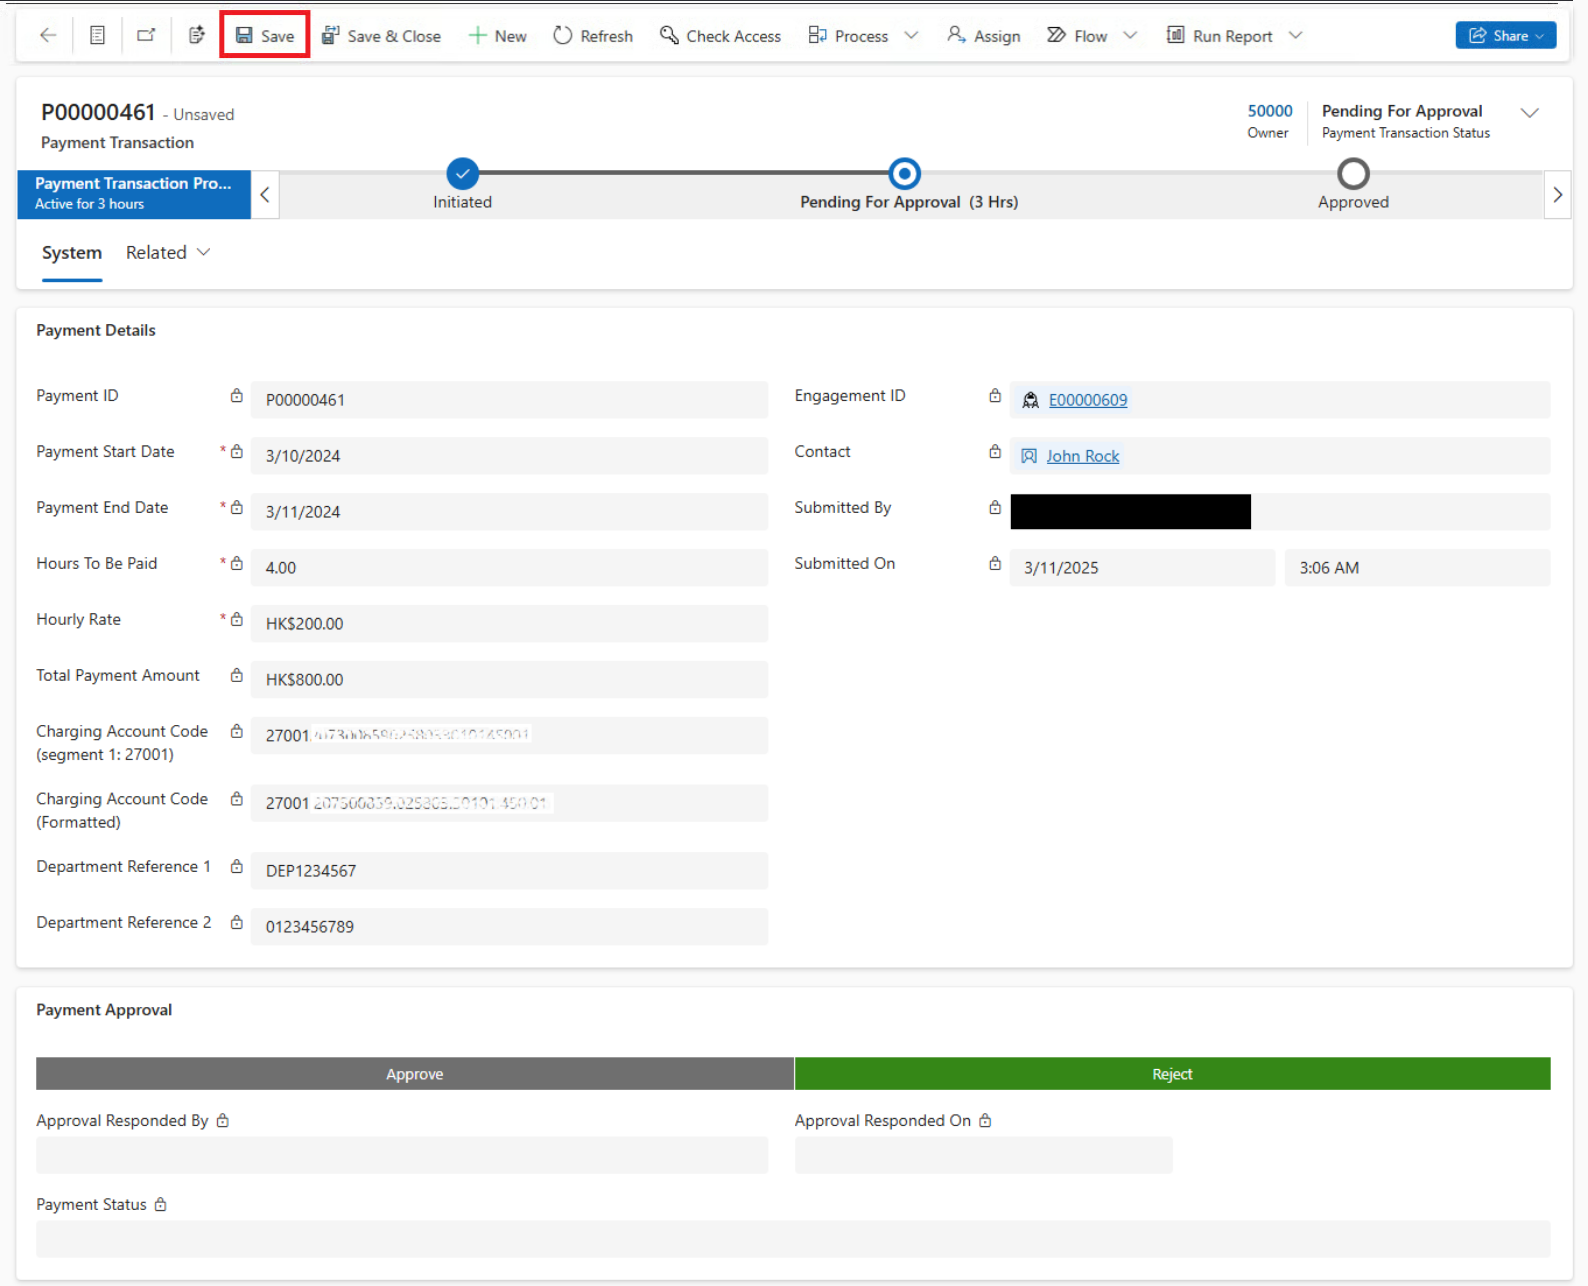Click the Save toolbar button
1588x1286 pixels.
click(265, 36)
